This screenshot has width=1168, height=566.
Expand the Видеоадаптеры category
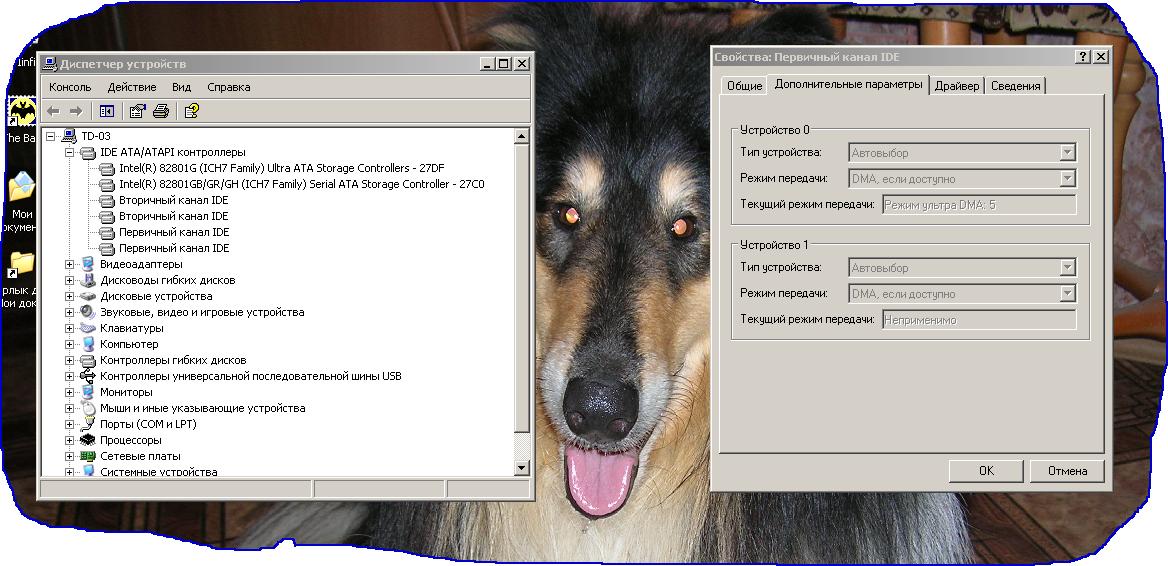[x=70, y=264]
